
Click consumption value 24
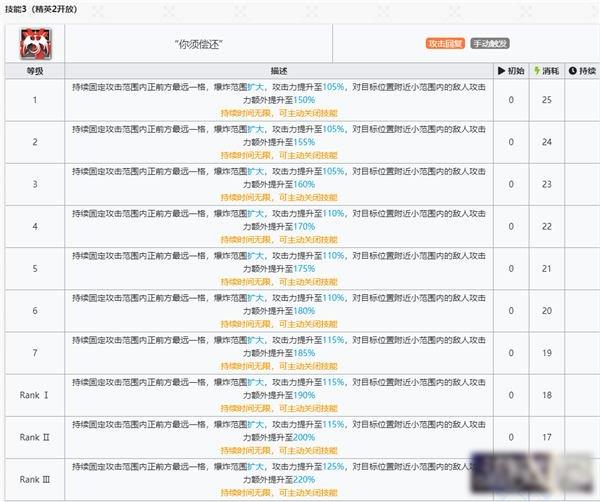pyautogui.click(x=547, y=142)
